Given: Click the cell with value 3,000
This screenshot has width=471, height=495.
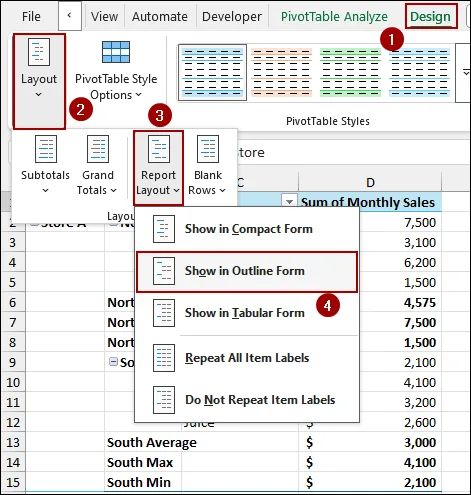Looking at the screenshot, I should [370, 442].
